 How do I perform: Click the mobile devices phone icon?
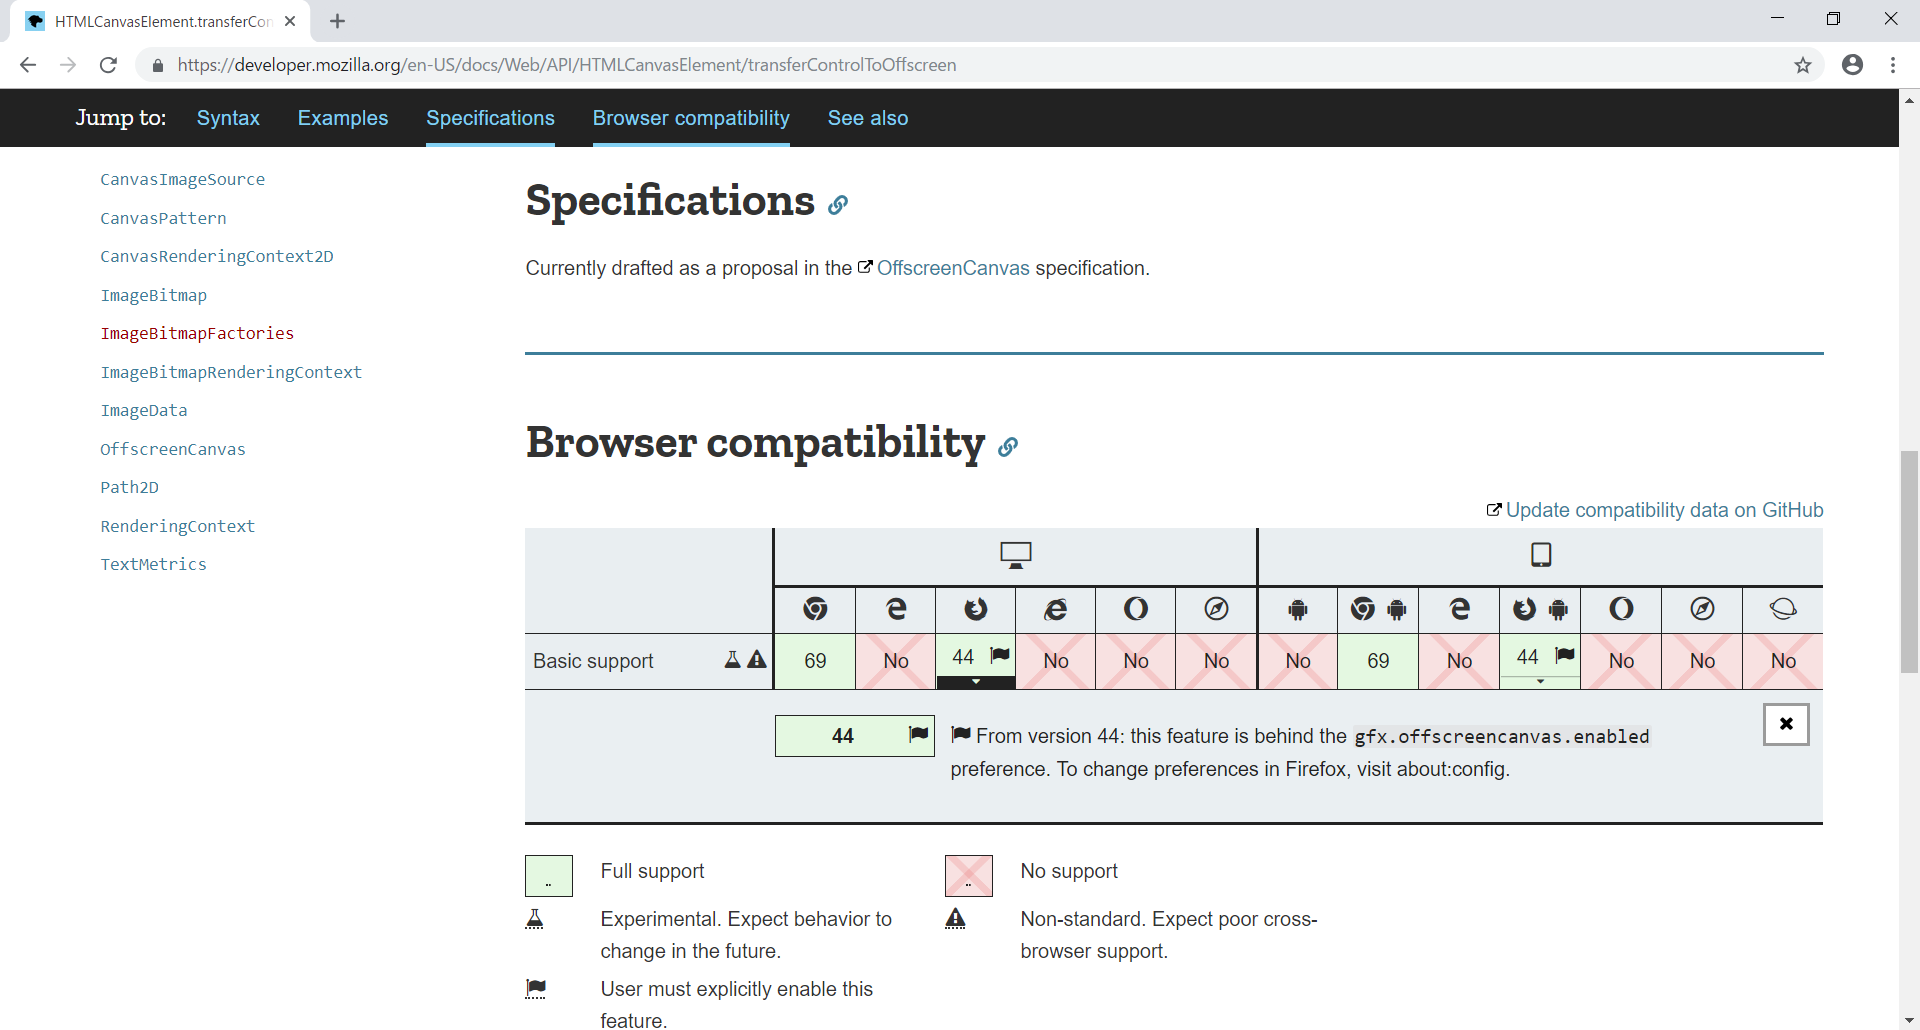(x=1540, y=554)
